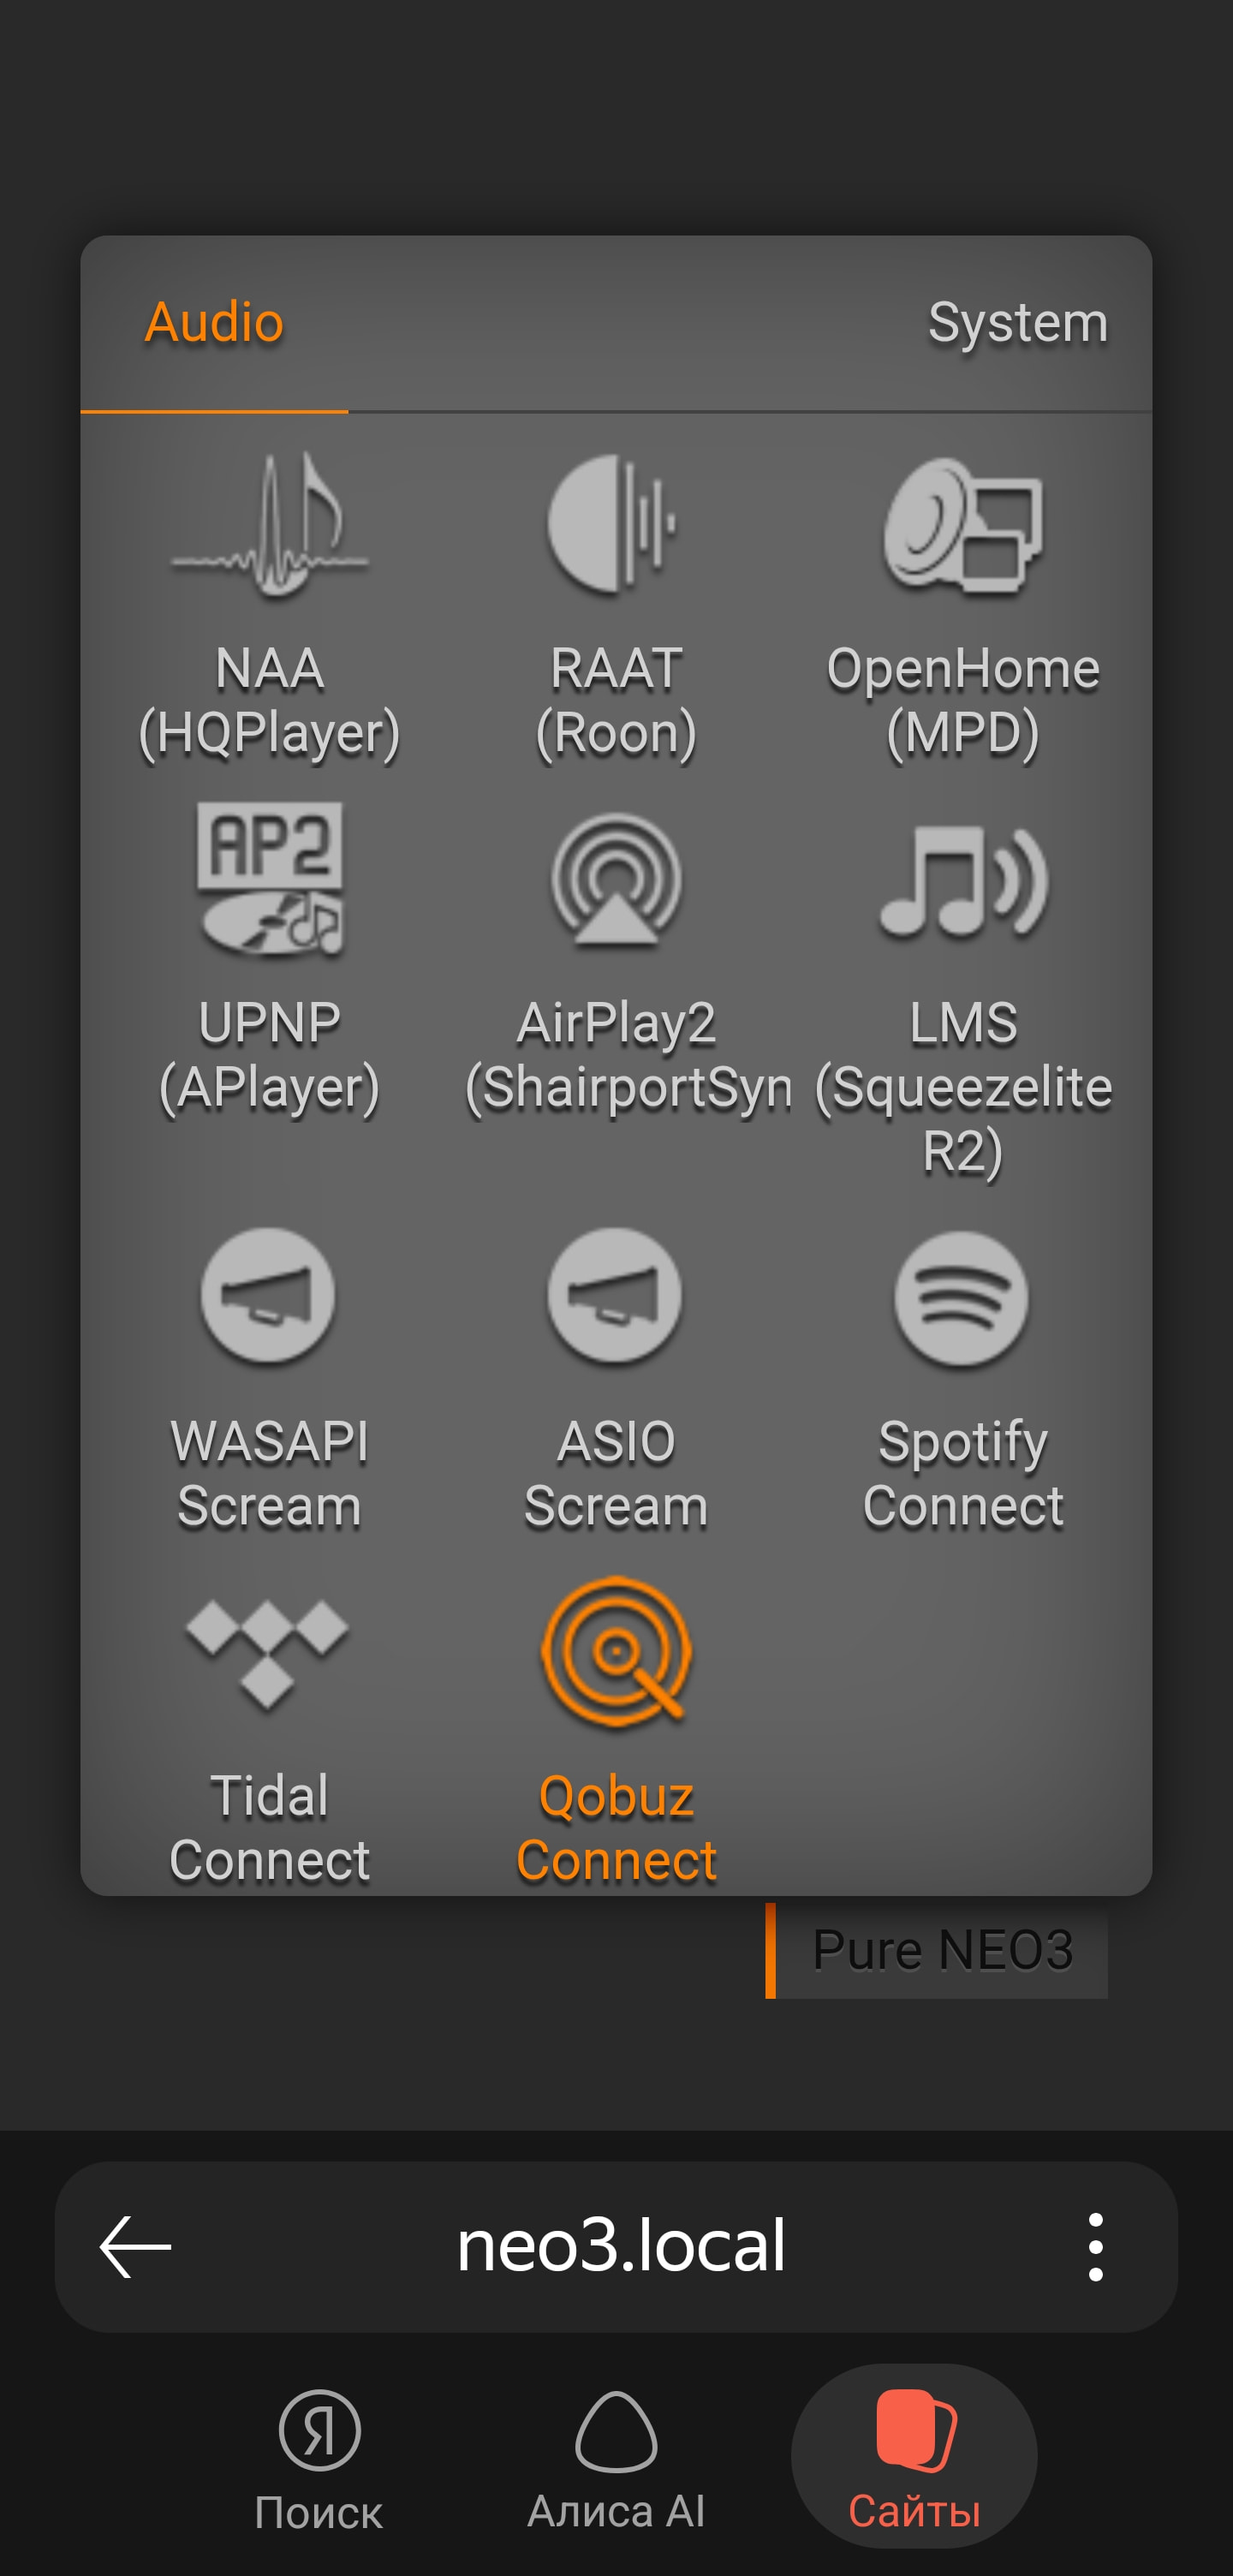Image resolution: width=1233 pixels, height=2576 pixels.
Task: Pick the Tidal Connect icon
Action: (x=268, y=1652)
